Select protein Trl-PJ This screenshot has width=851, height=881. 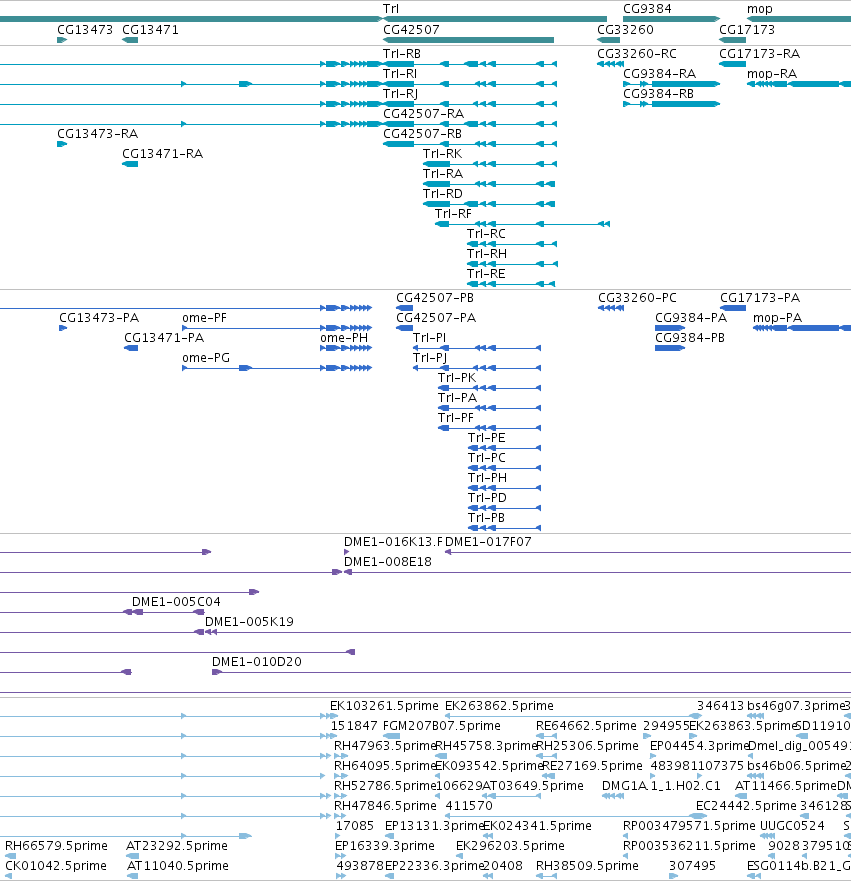(x=430, y=357)
